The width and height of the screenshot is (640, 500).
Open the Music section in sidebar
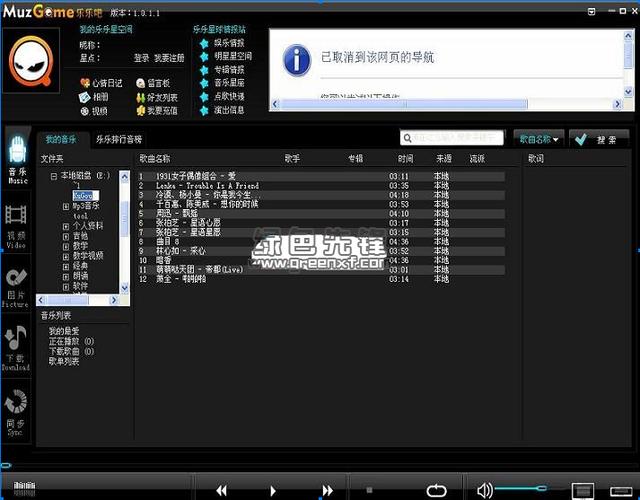pyautogui.click(x=17, y=158)
